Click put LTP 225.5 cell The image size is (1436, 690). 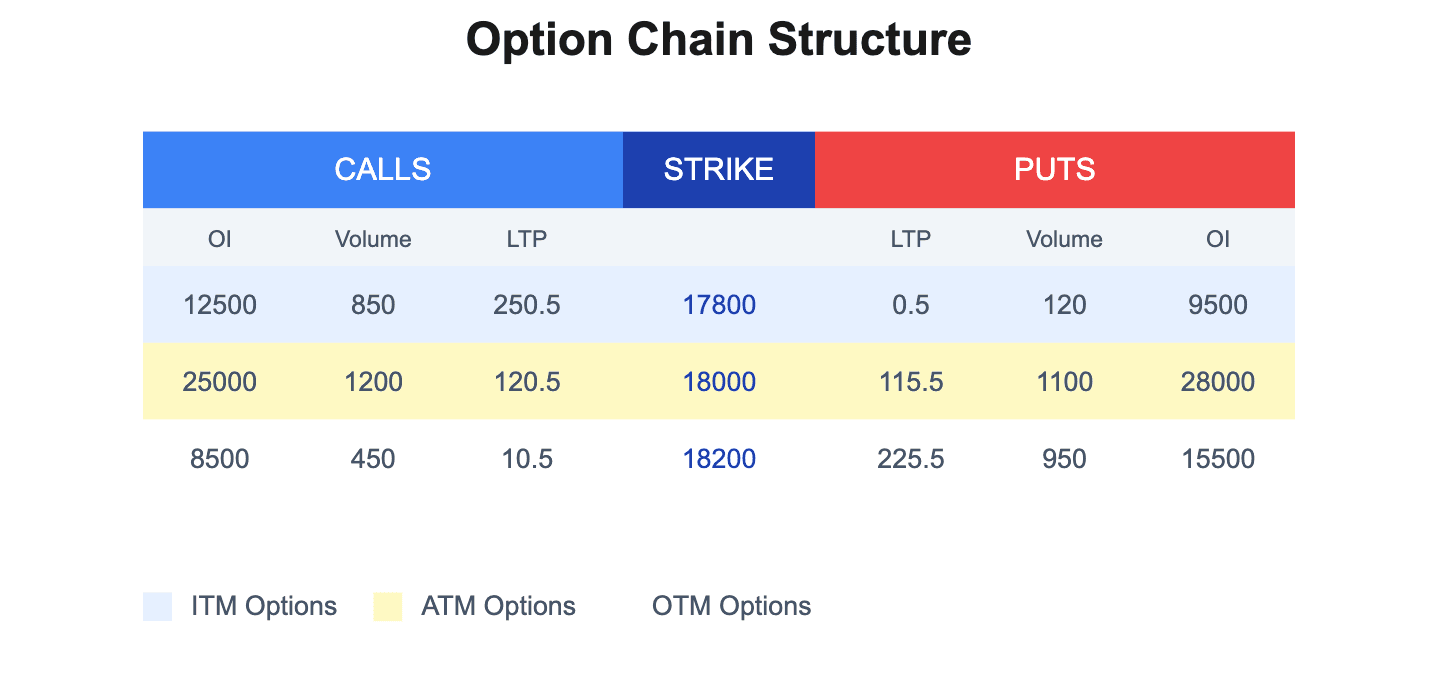(910, 459)
